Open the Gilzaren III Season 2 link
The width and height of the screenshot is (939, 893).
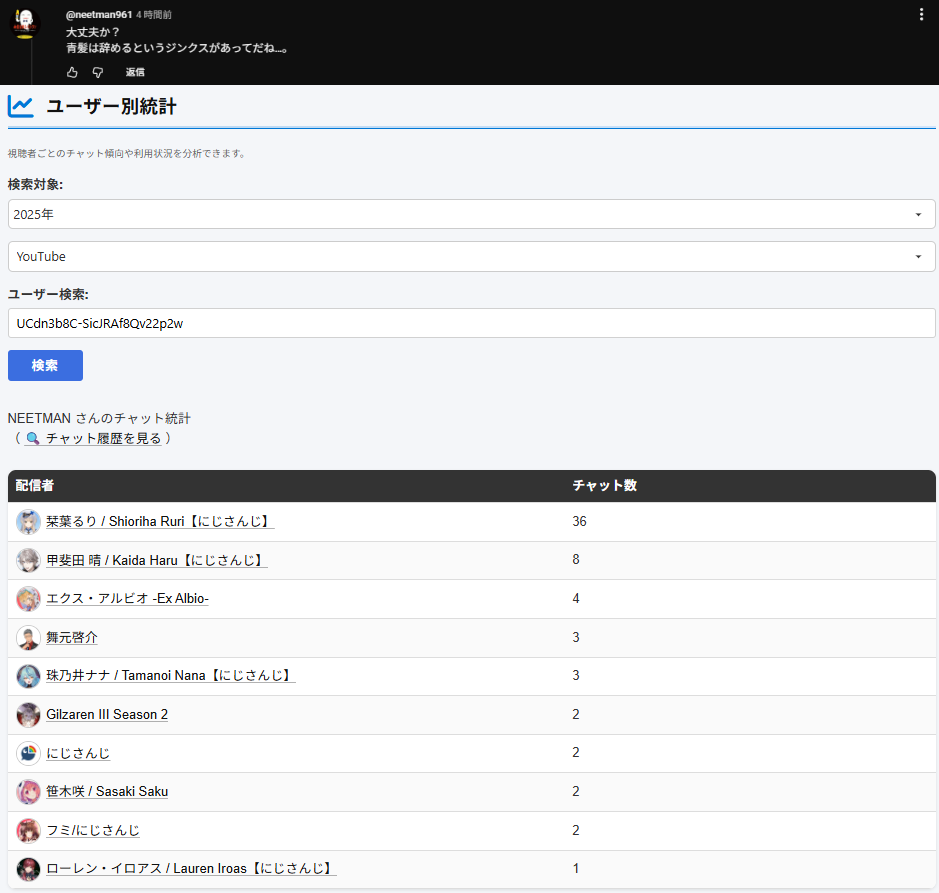pos(107,714)
